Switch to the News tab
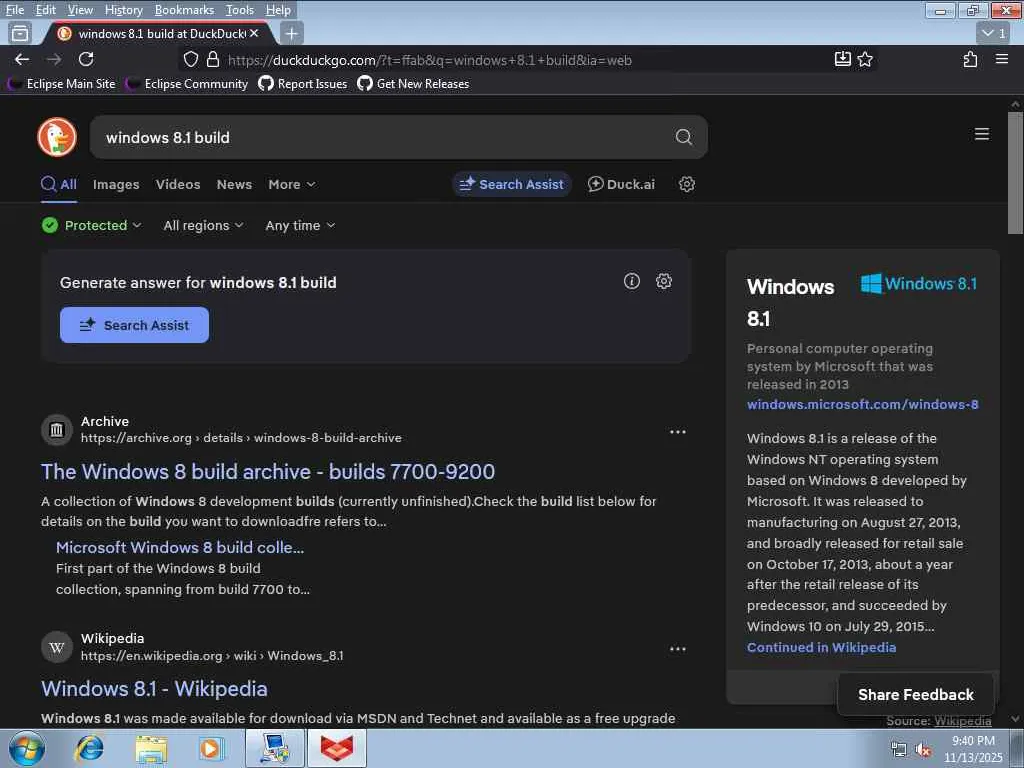Image resolution: width=1024 pixels, height=768 pixels. (234, 185)
